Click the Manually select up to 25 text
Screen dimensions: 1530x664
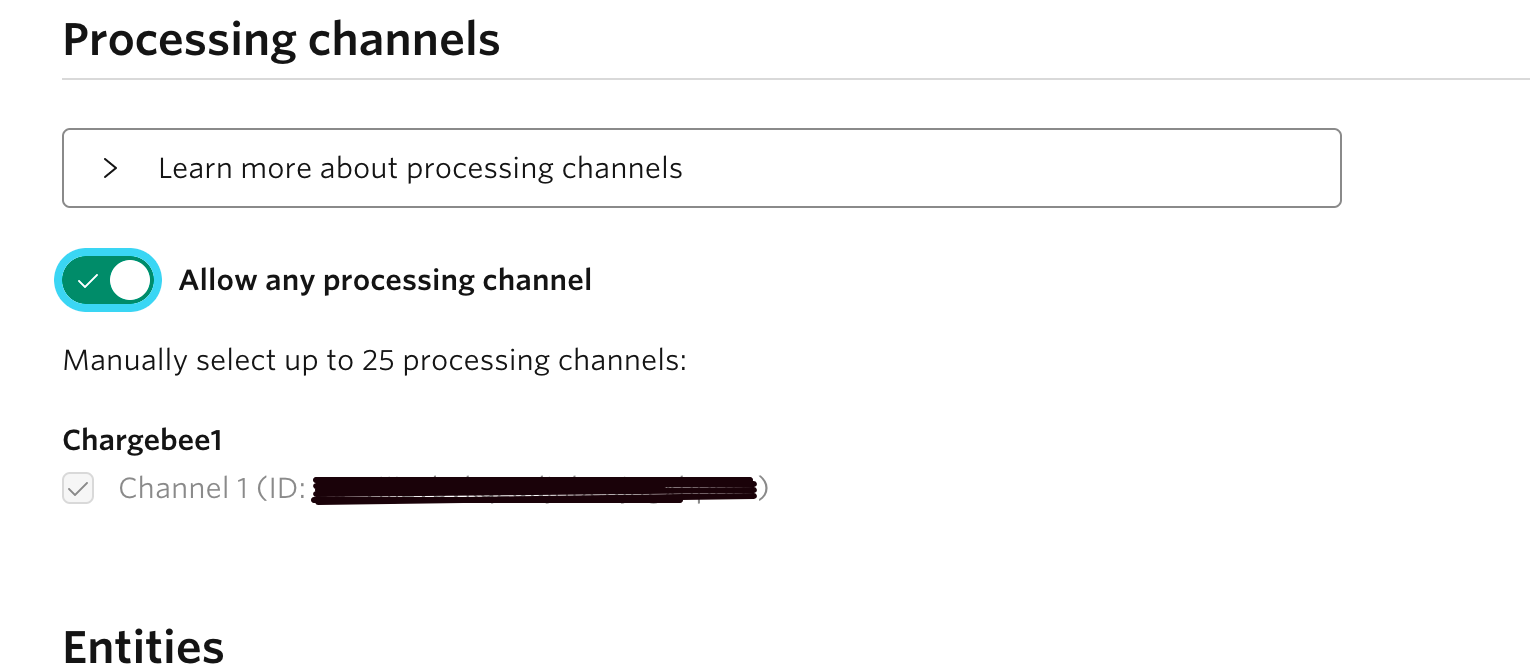tap(375, 360)
